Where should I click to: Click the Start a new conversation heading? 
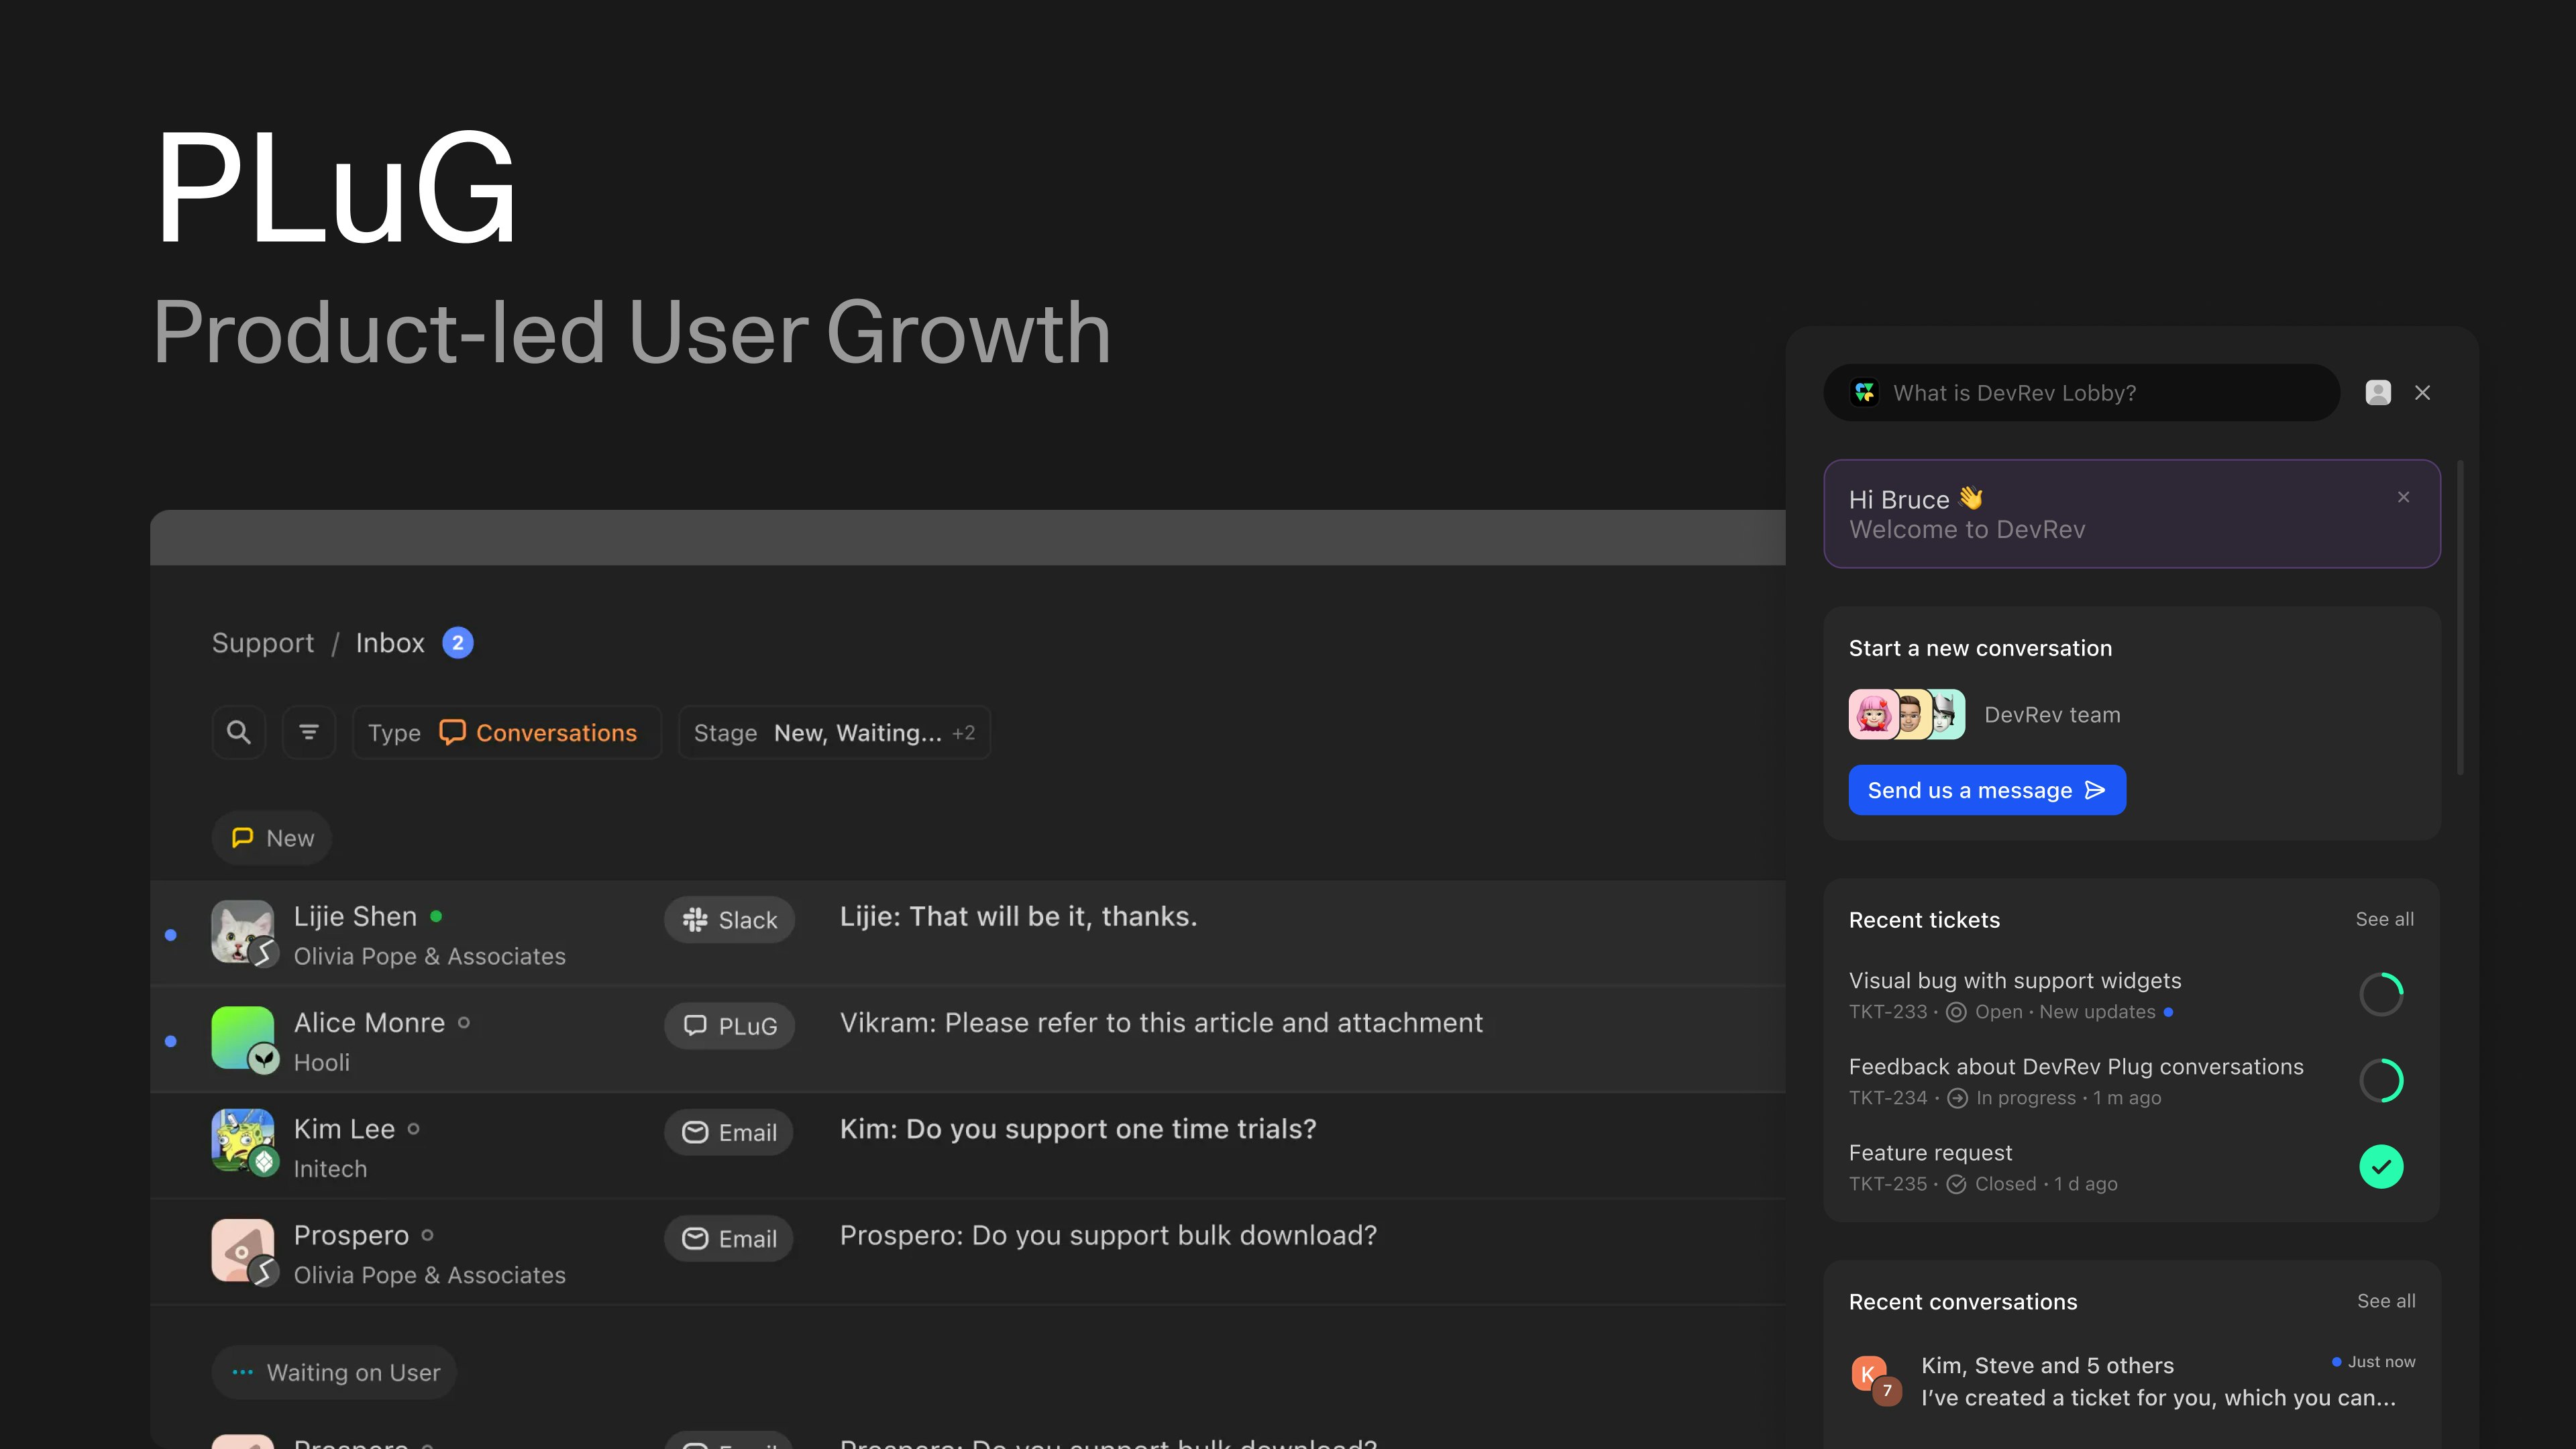[1980, 648]
